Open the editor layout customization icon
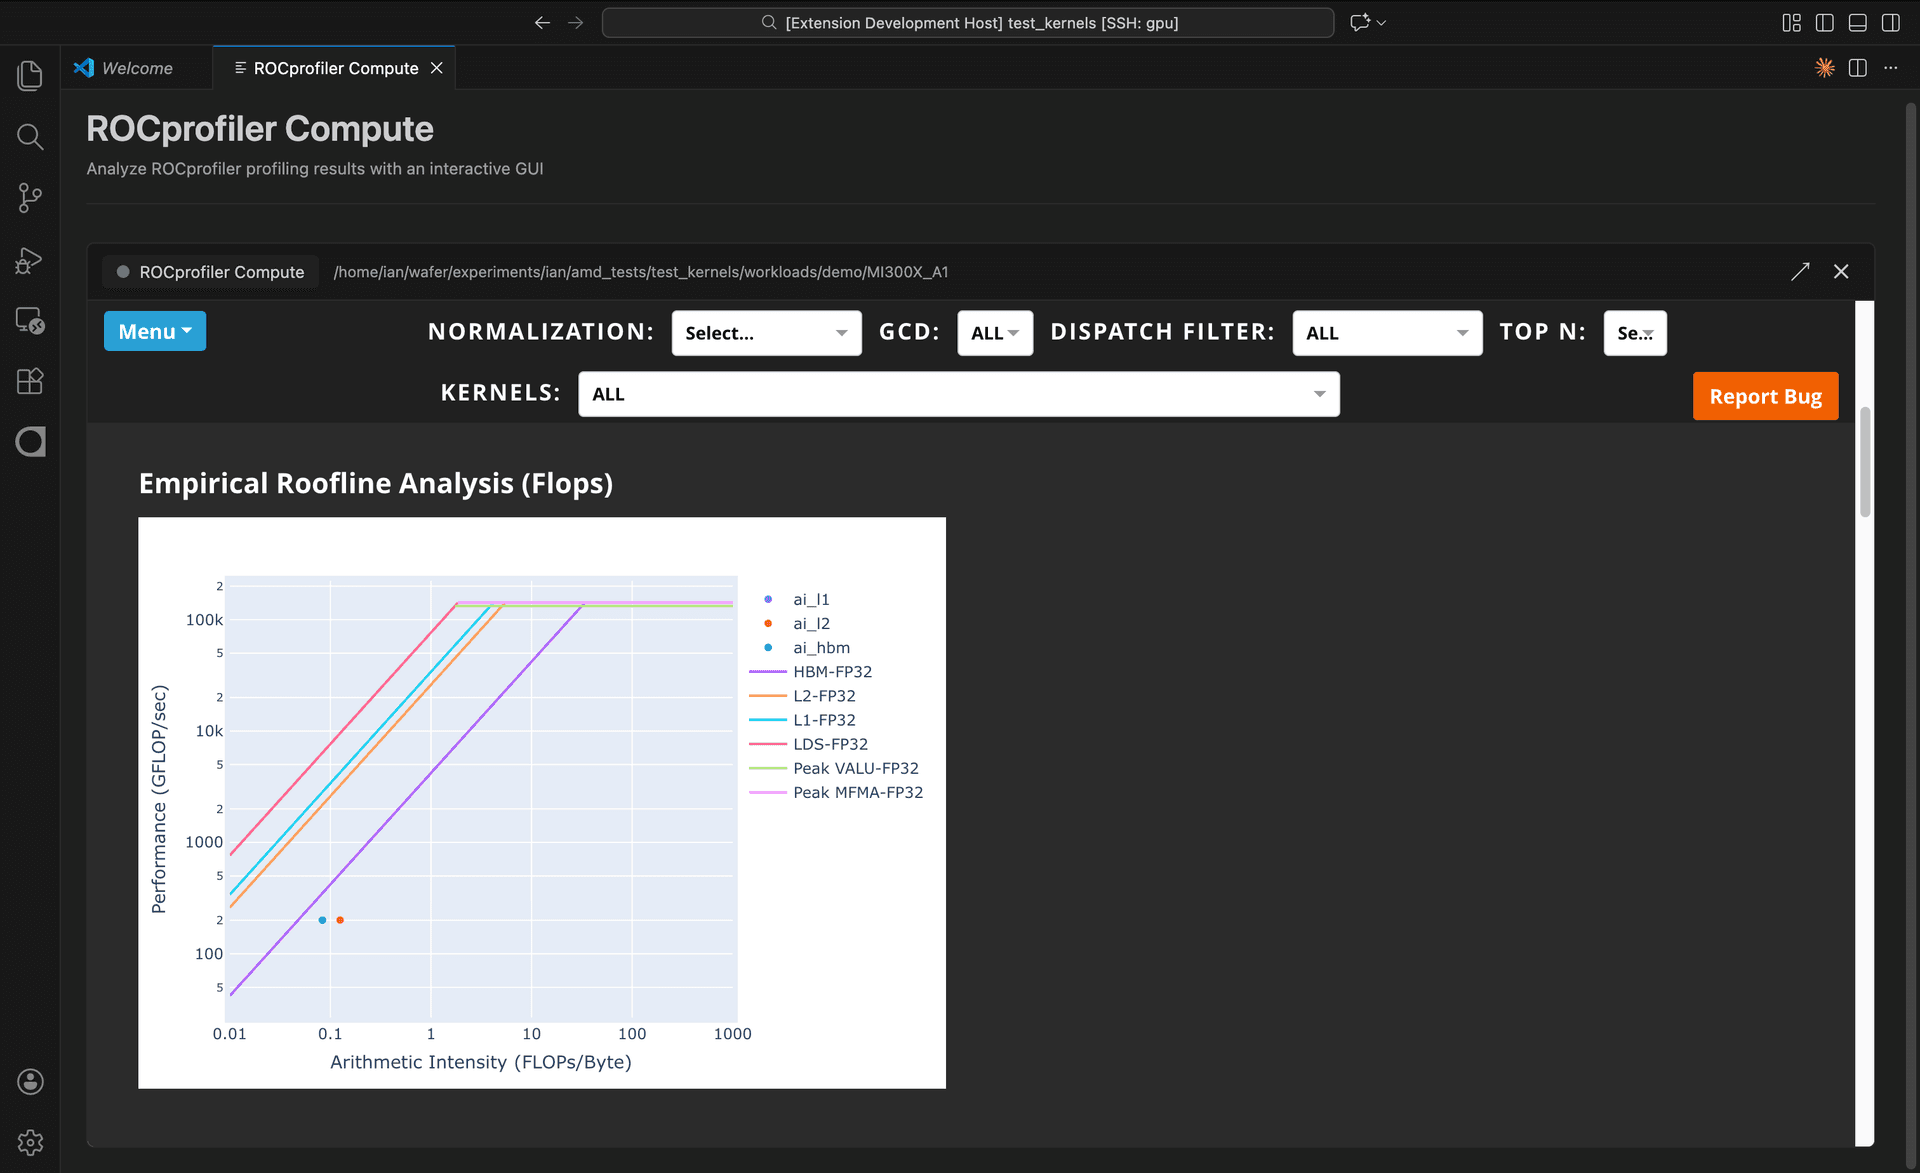 pos(1790,22)
